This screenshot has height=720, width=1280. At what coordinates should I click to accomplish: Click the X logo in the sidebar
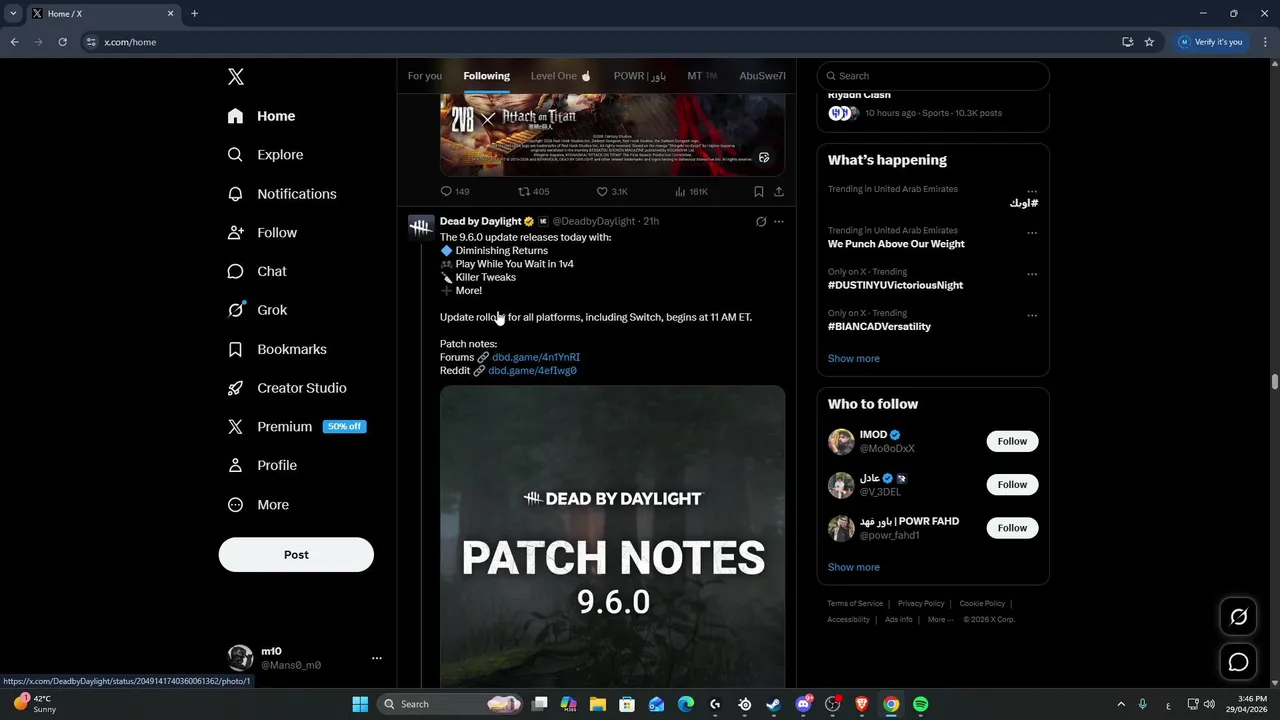[236, 77]
